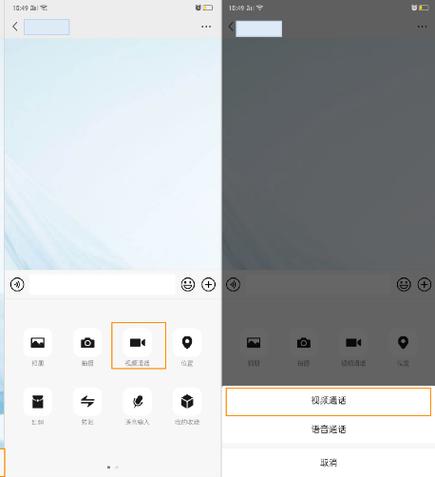The height and width of the screenshot is (477, 435).
Task: Tap dimmed camera icon in right screen
Action: tap(304, 343)
